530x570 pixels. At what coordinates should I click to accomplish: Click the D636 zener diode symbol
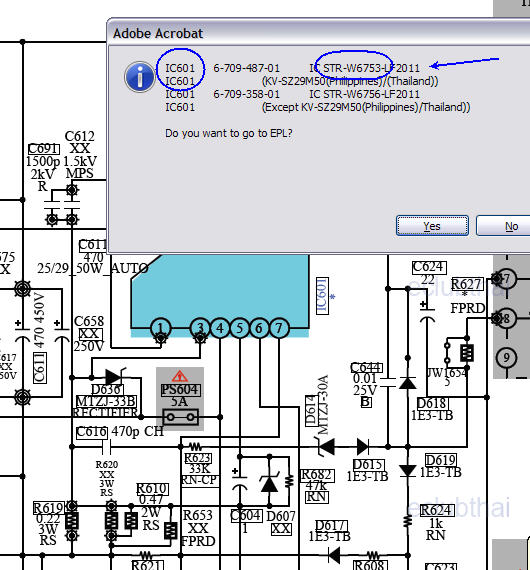115,377
